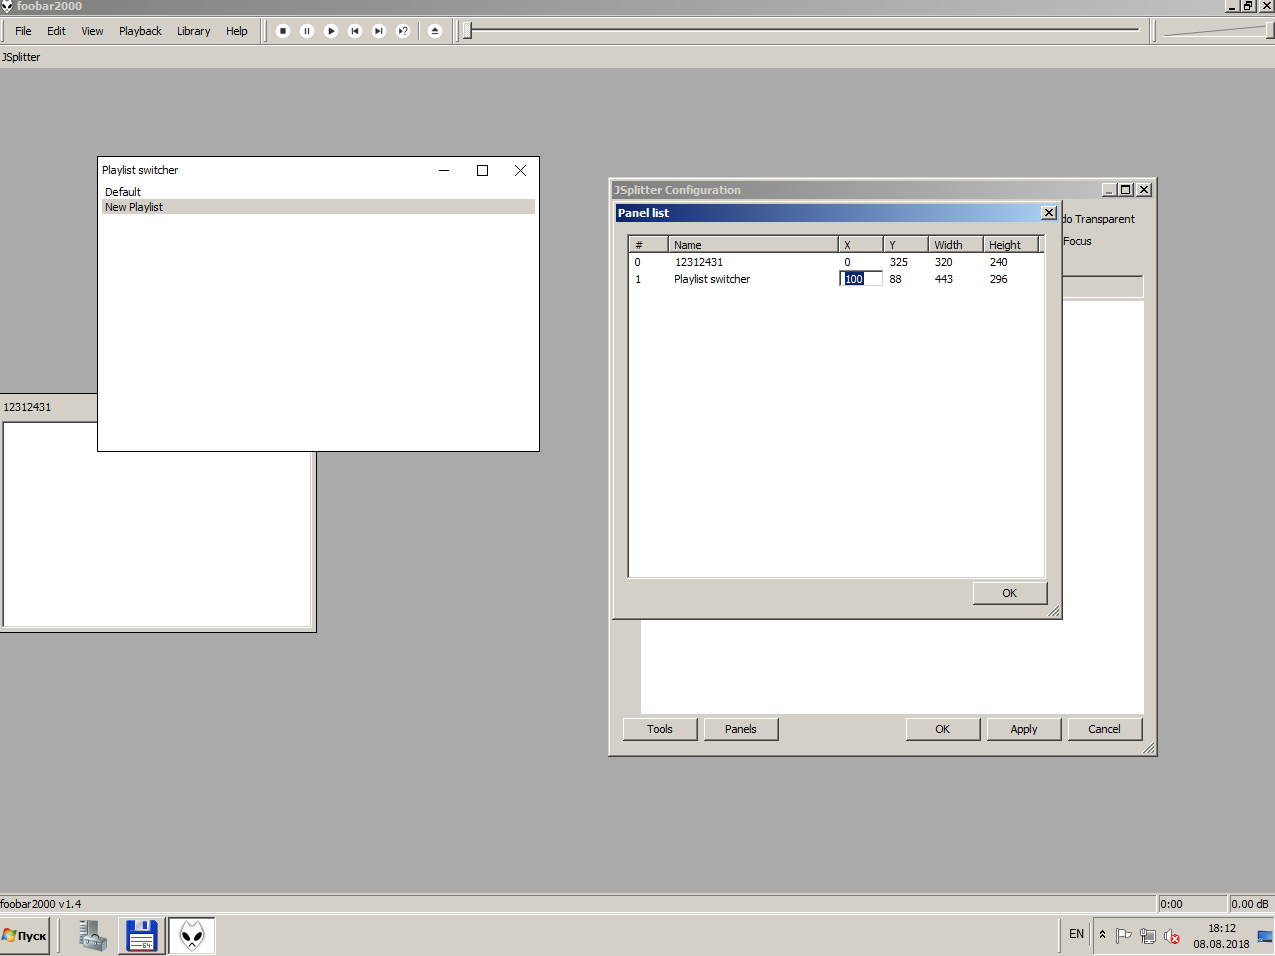This screenshot has width=1275, height=956.
Task: Click foobar2000 alien icon in taskbar
Action: tap(191, 936)
